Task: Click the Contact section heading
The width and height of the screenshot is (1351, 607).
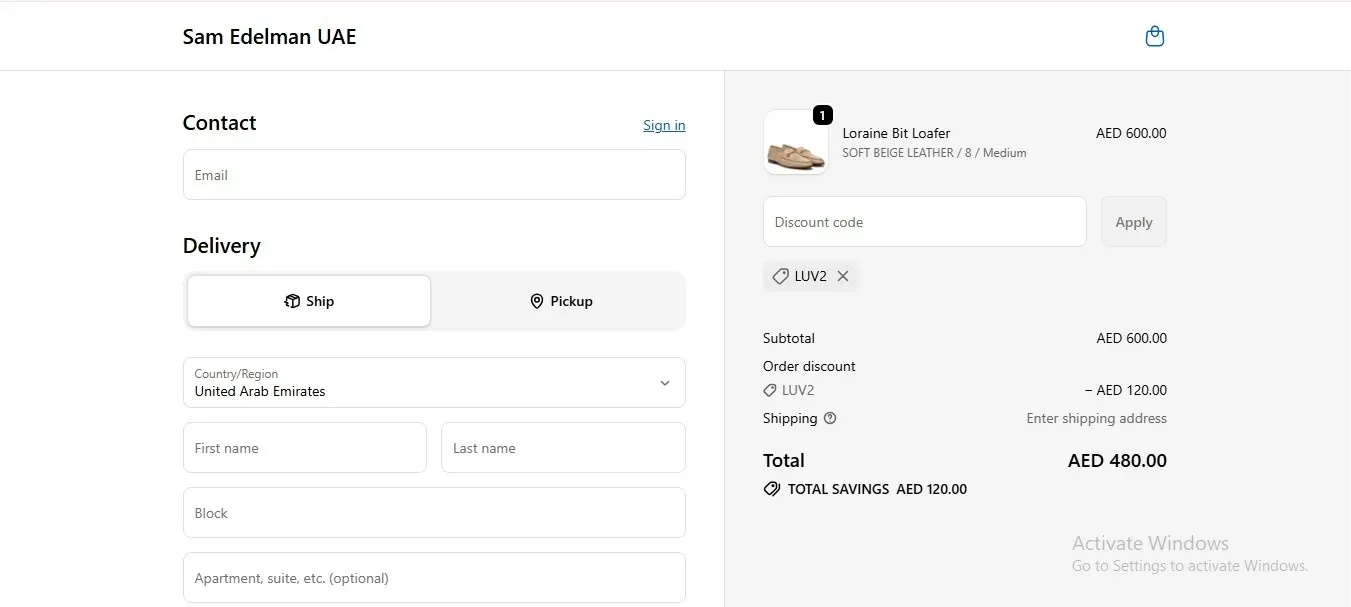Action: (x=219, y=123)
